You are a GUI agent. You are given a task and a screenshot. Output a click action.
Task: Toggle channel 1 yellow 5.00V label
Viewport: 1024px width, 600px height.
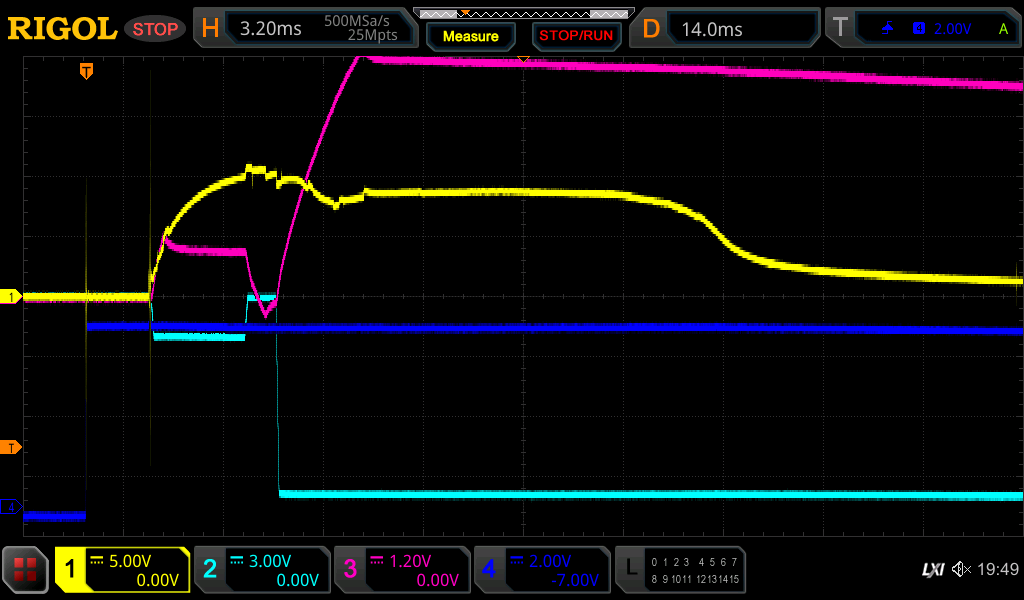(x=122, y=570)
